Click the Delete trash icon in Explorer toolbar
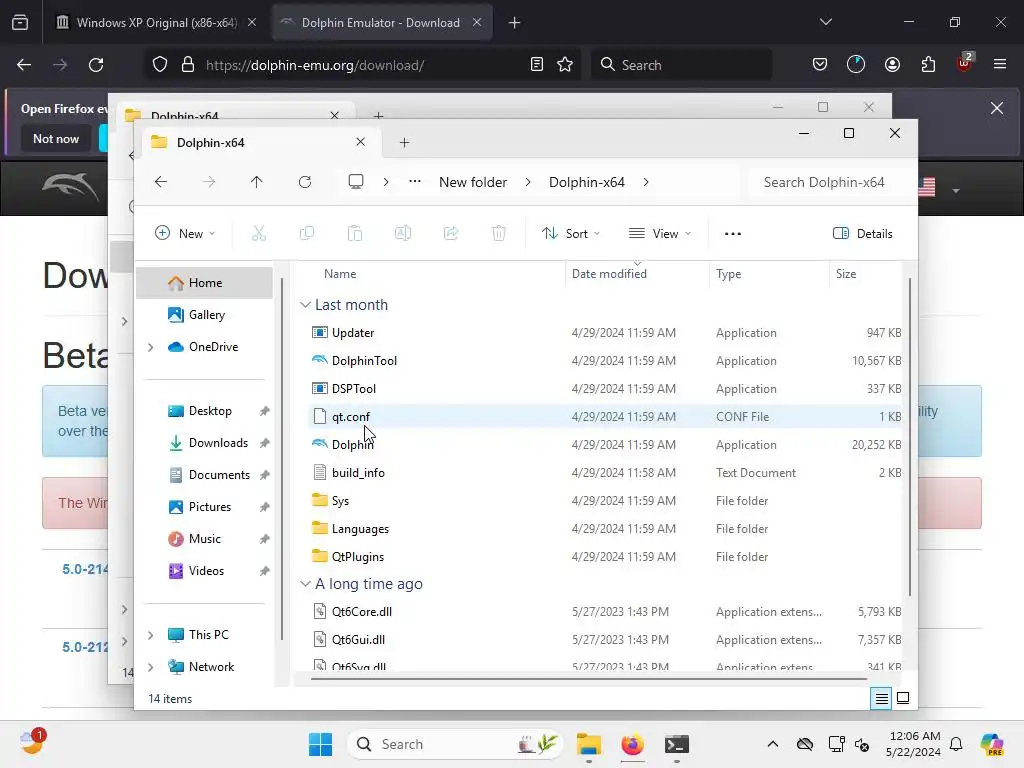 (x=499, y=233)
